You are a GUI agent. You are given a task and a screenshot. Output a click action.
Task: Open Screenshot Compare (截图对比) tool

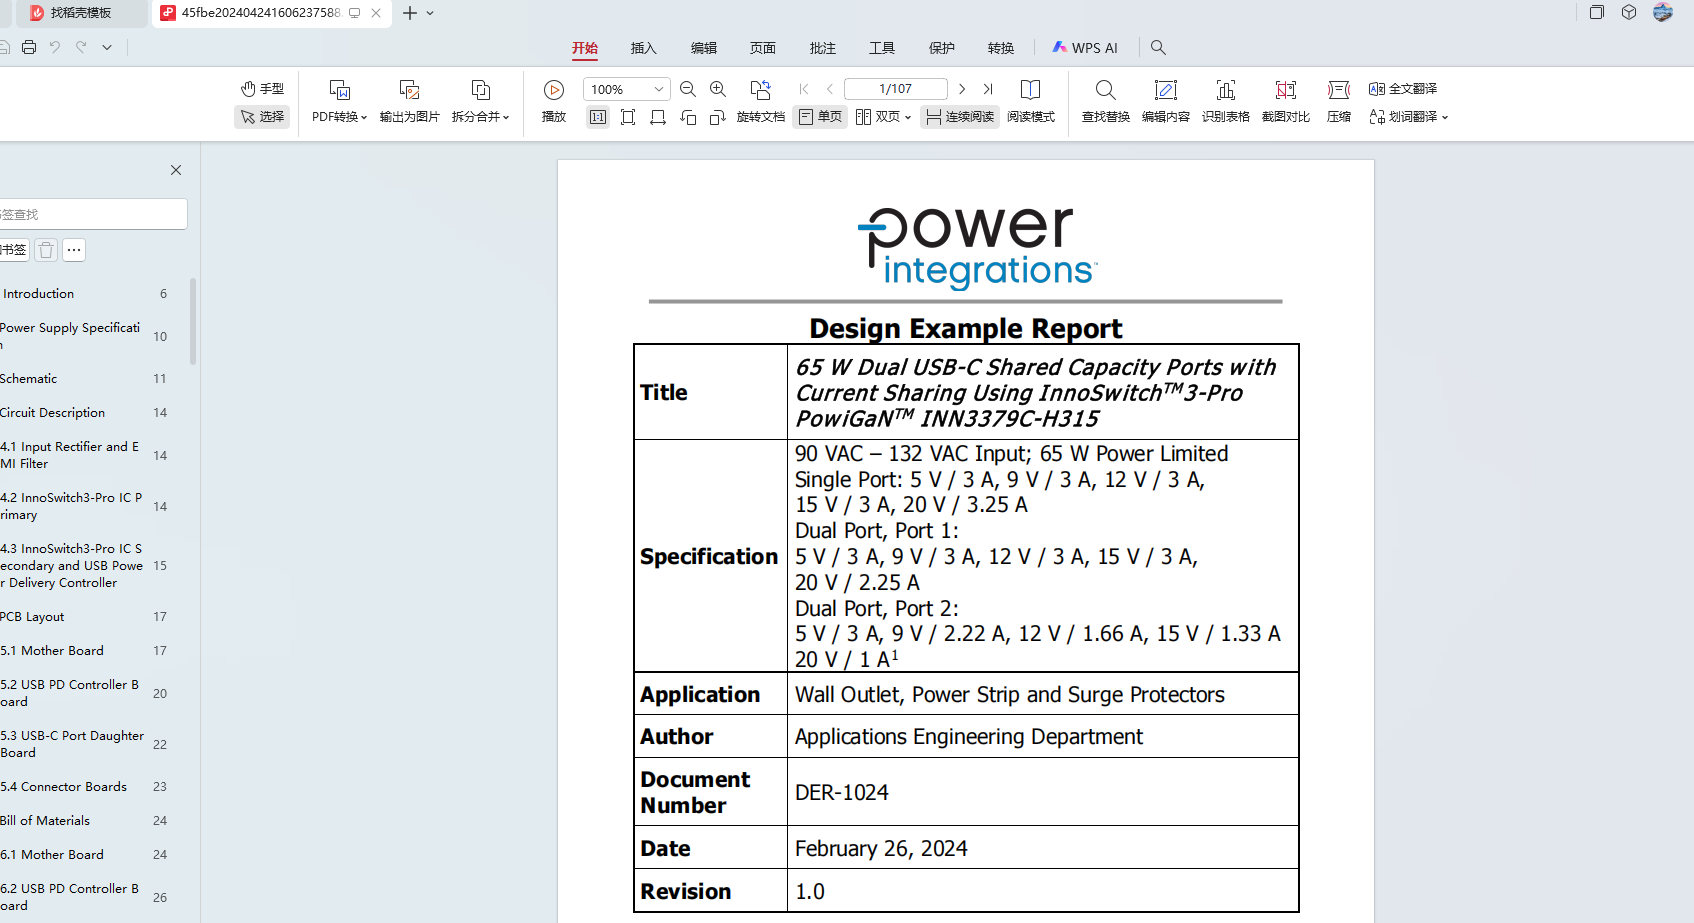[1286, 102]
